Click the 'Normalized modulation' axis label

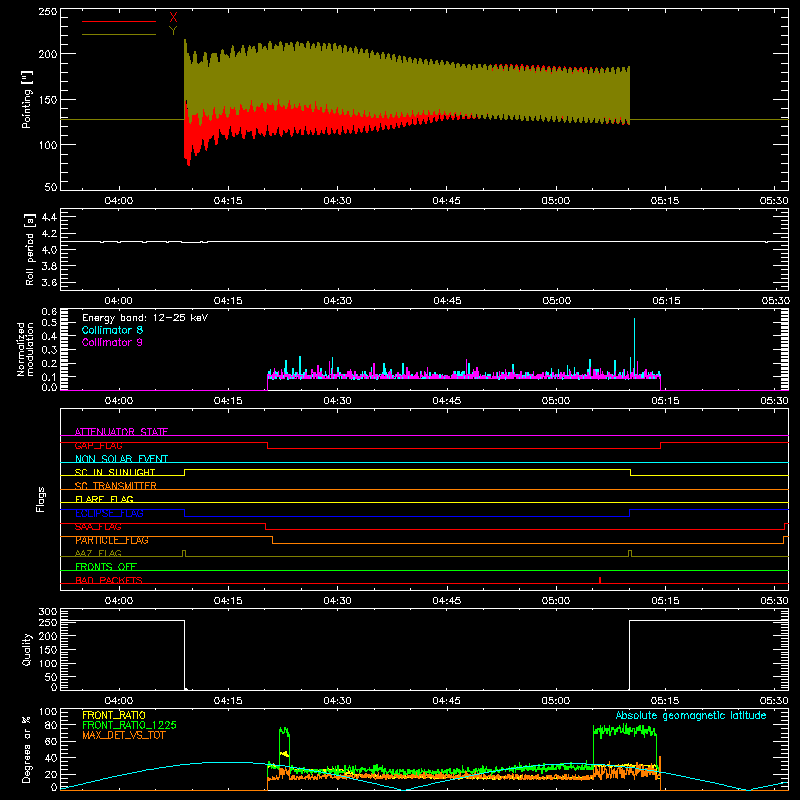pos(26,349)
